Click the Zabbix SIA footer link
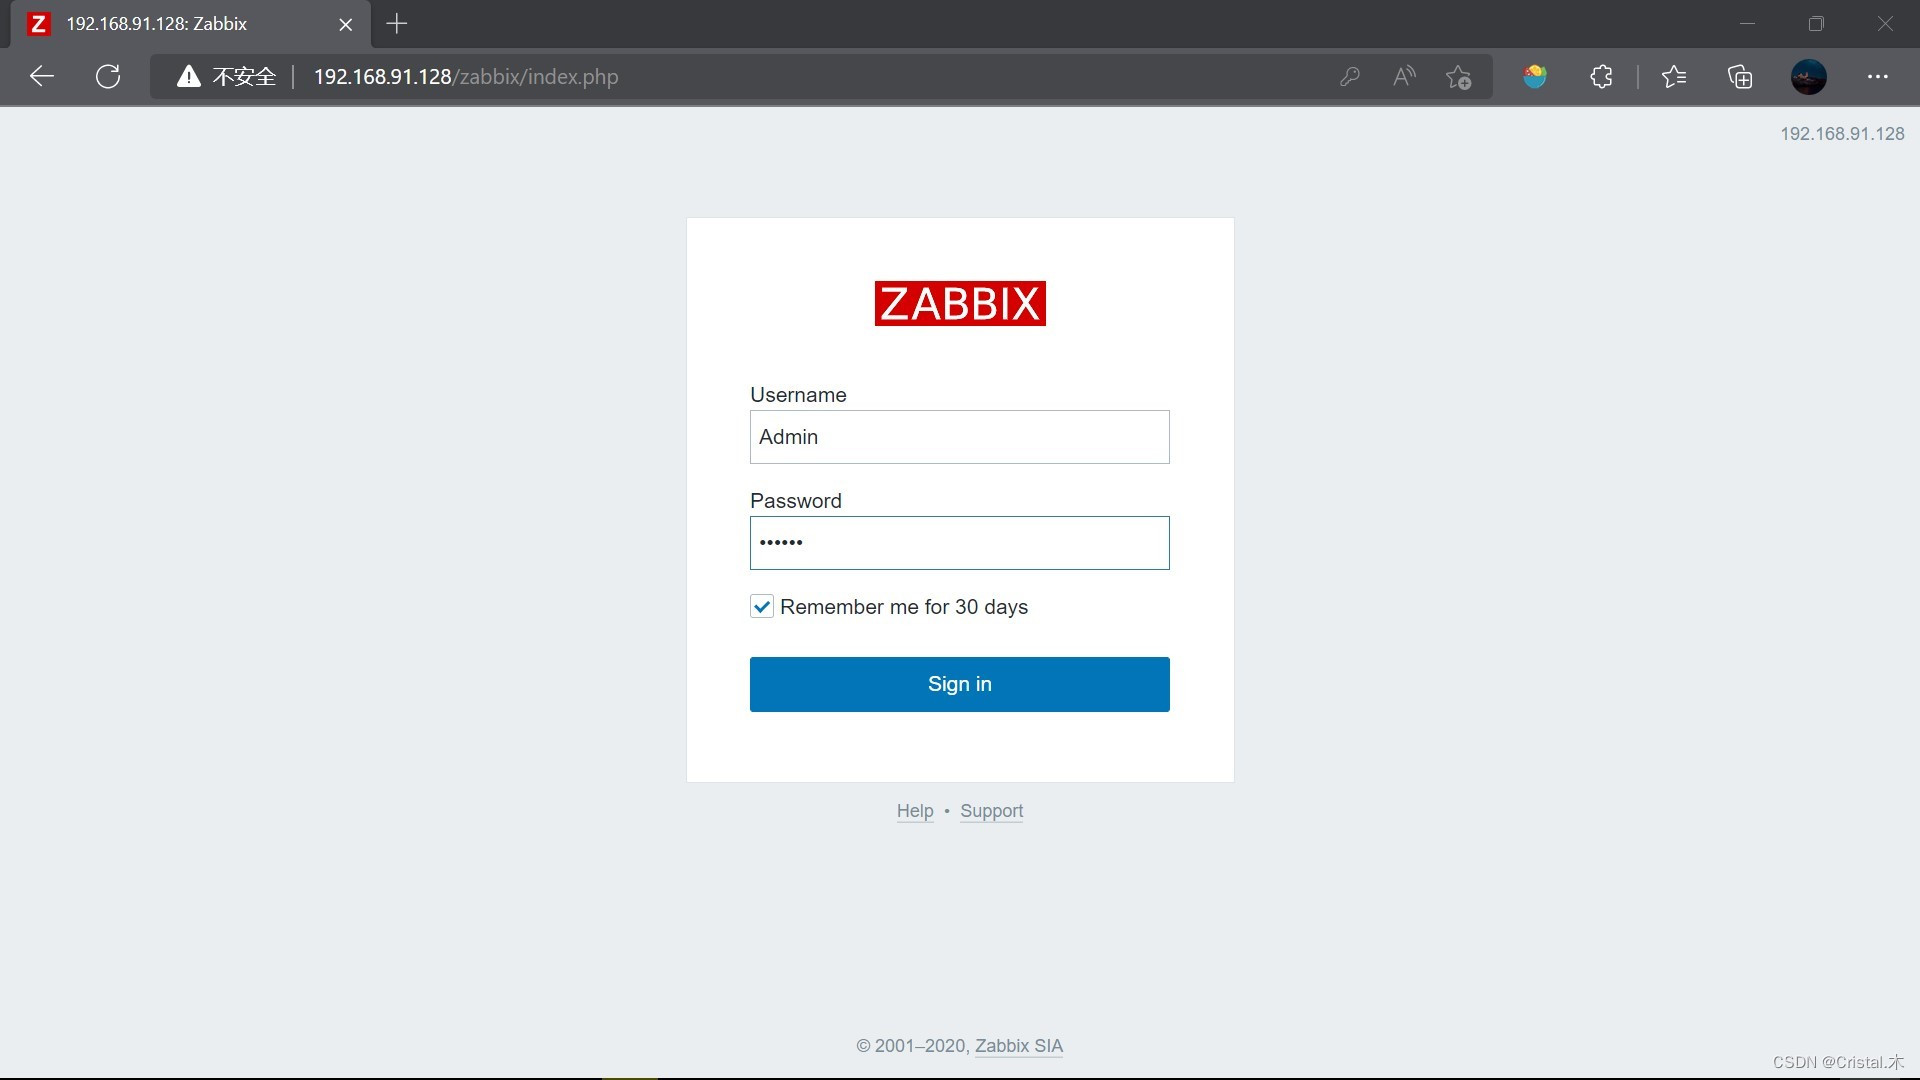 [1018, 1045]
